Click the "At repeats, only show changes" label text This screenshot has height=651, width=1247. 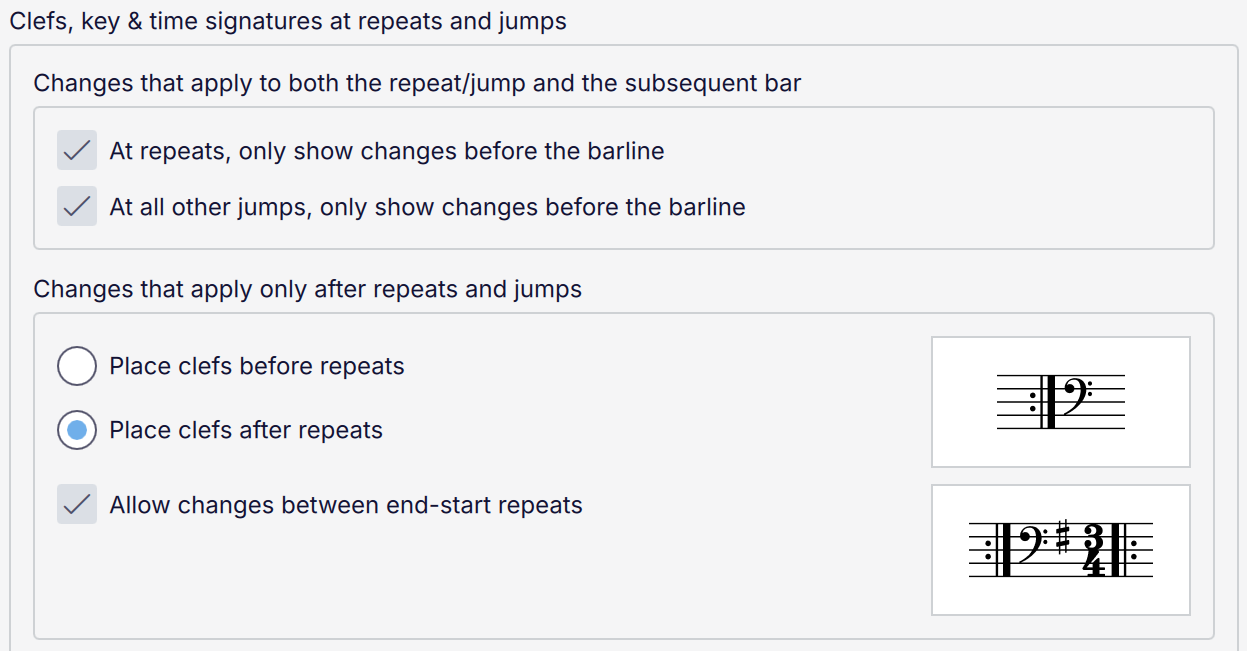click(386, 151)
